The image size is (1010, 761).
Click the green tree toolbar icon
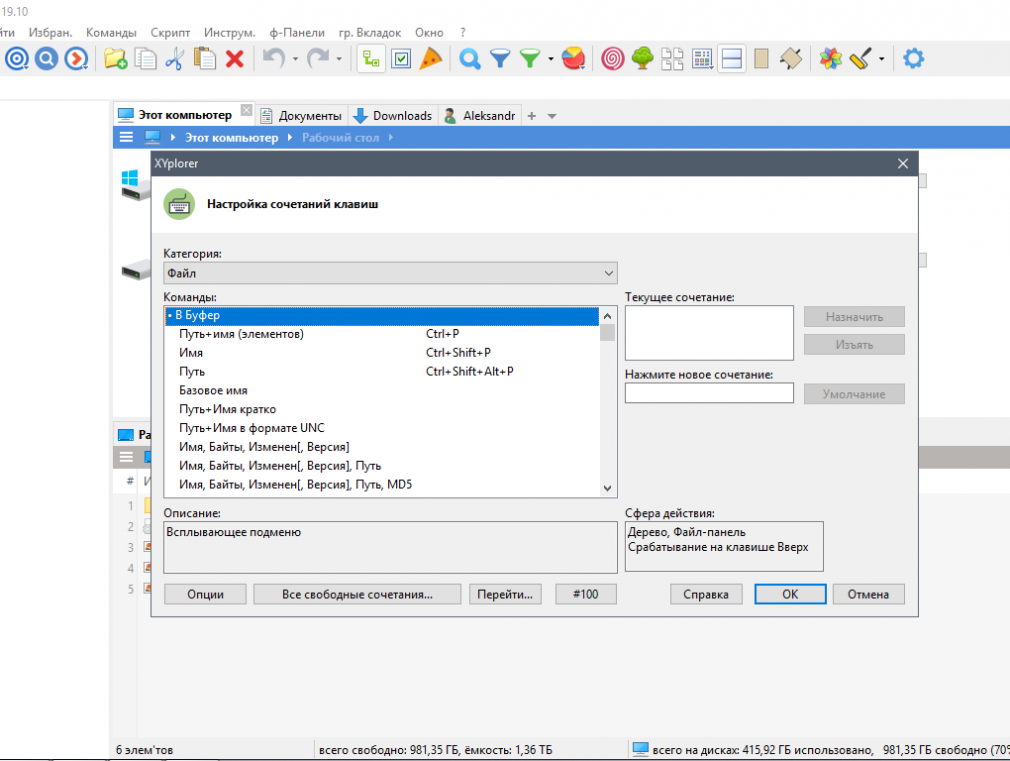tap(642, 59)
